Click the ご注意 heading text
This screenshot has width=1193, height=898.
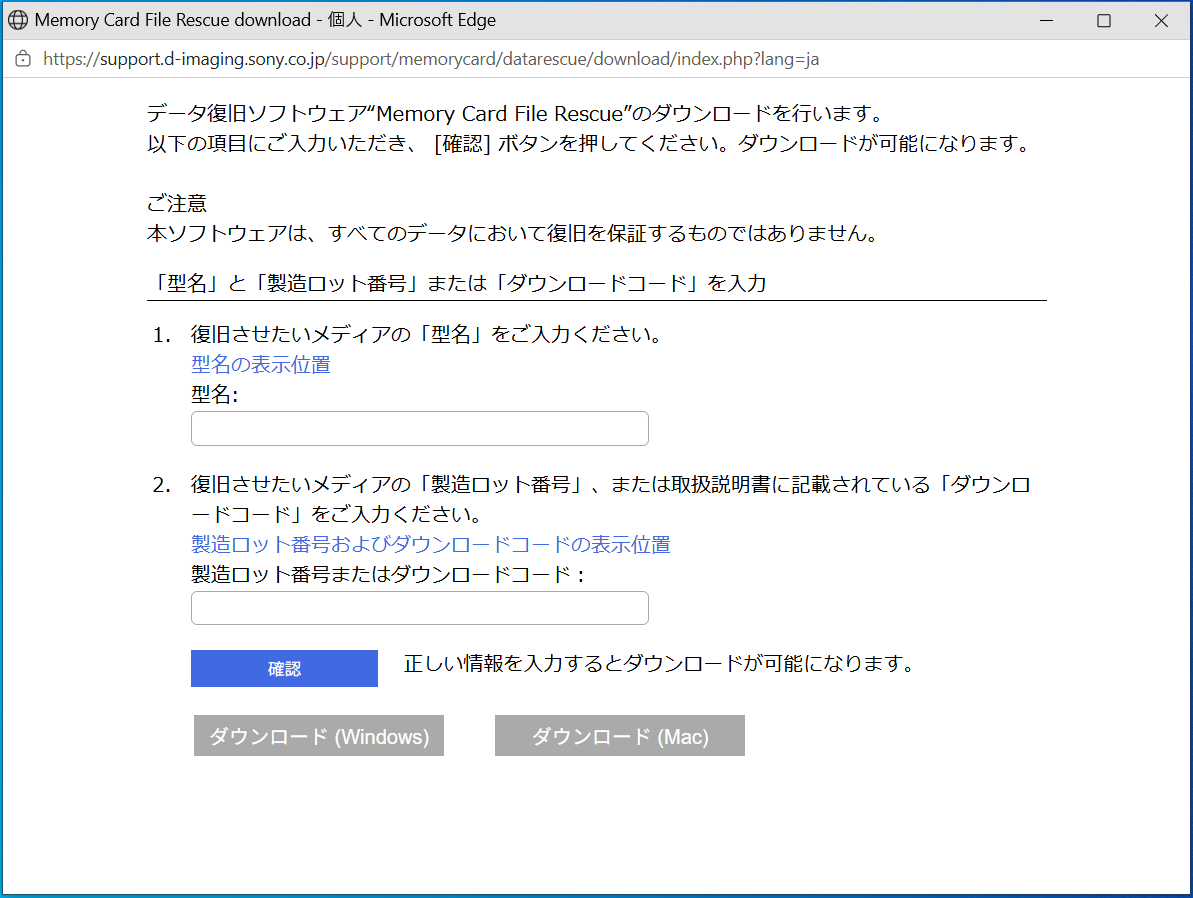tap(177, 203)
